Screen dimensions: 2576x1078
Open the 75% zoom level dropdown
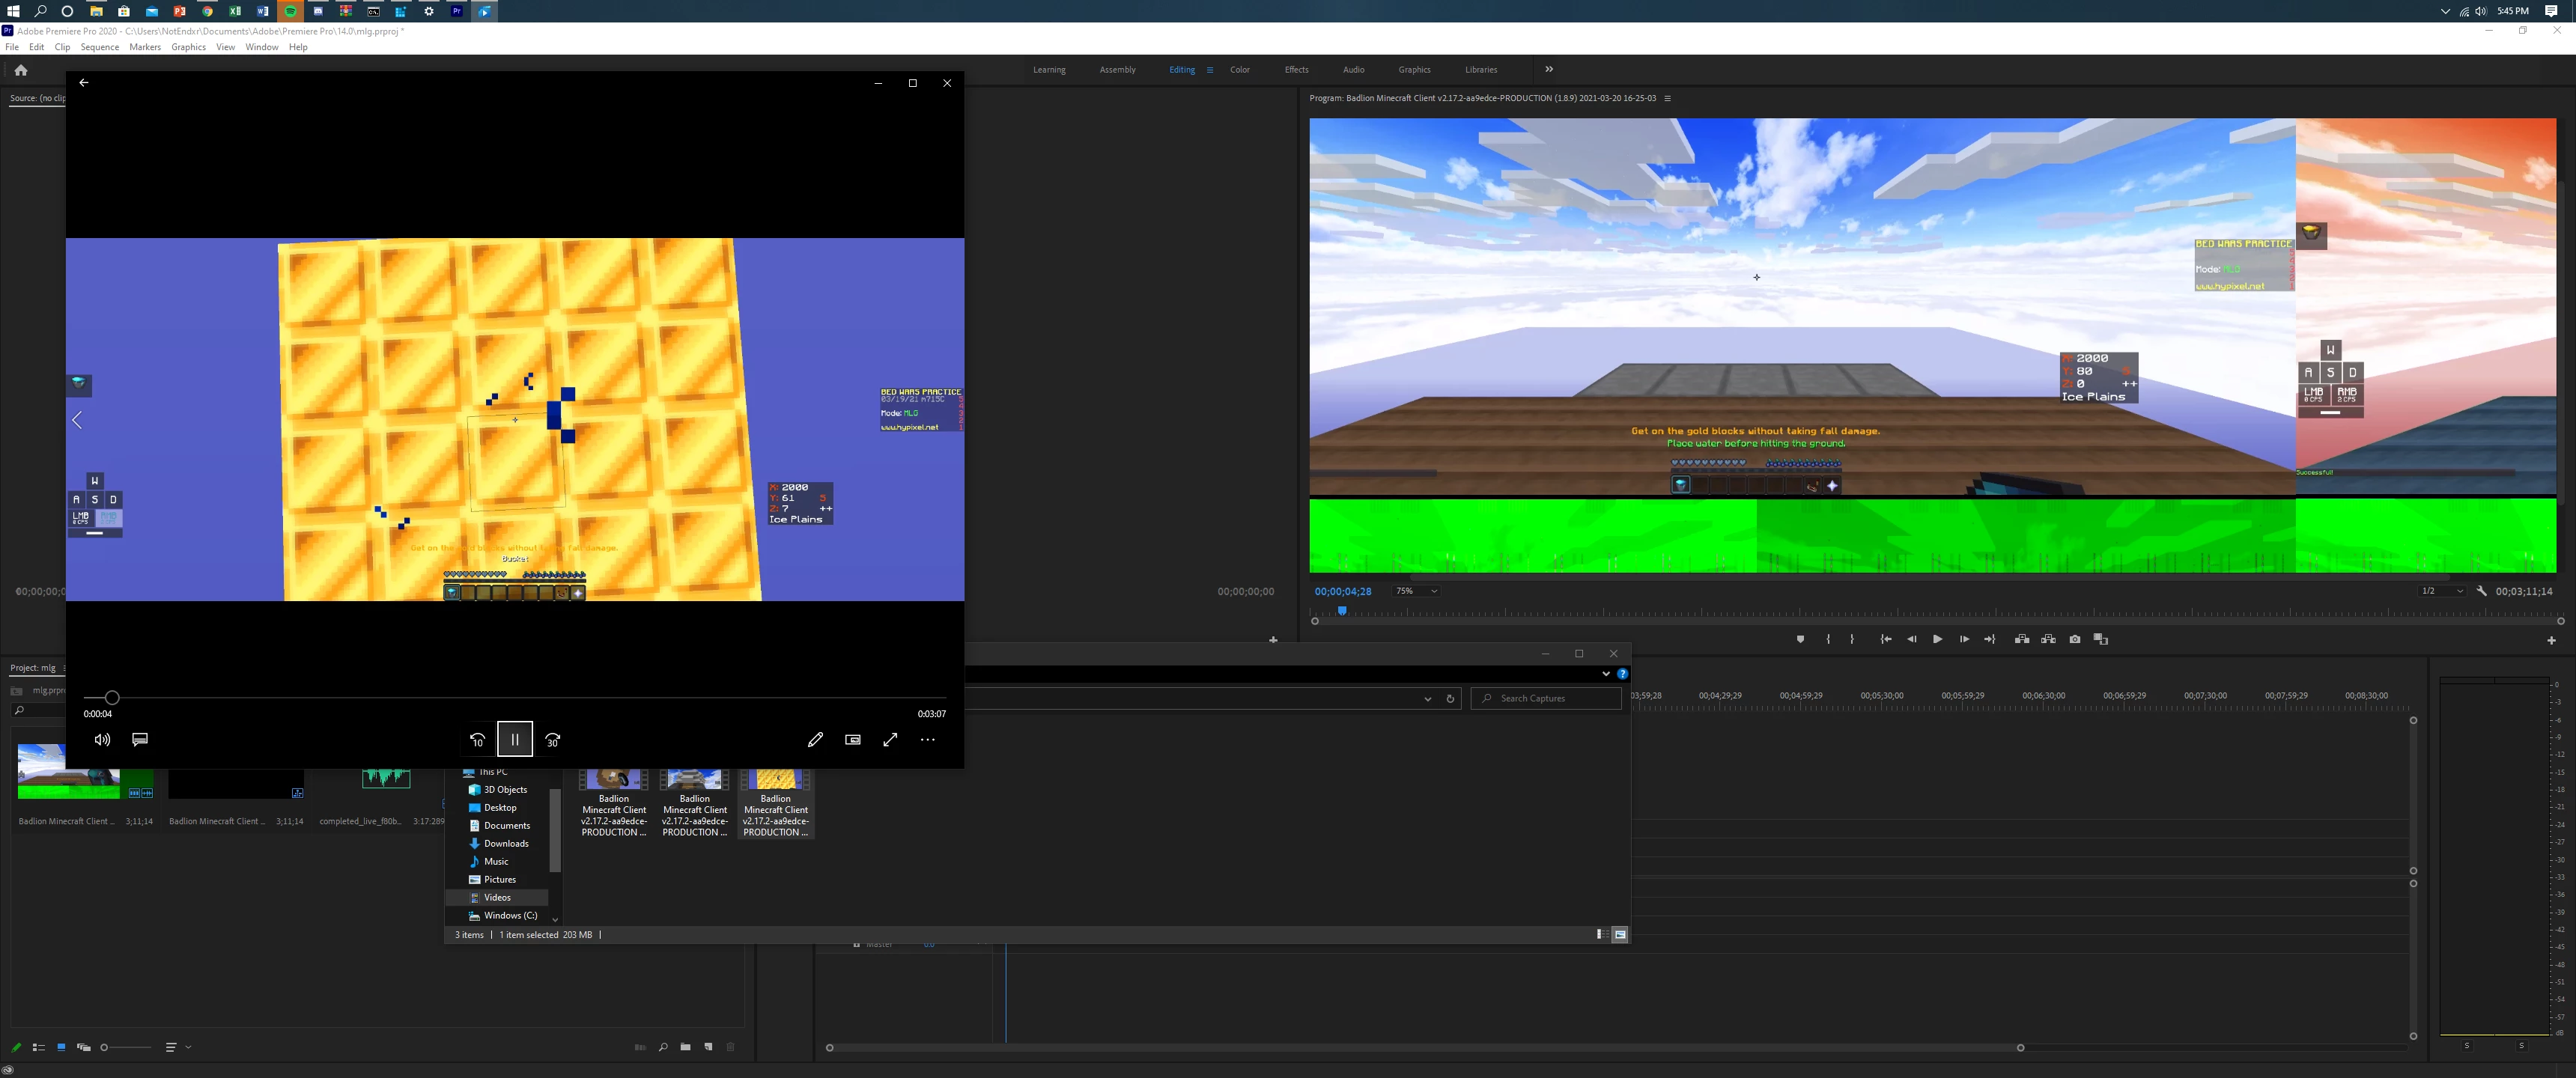click(1416, 591)
